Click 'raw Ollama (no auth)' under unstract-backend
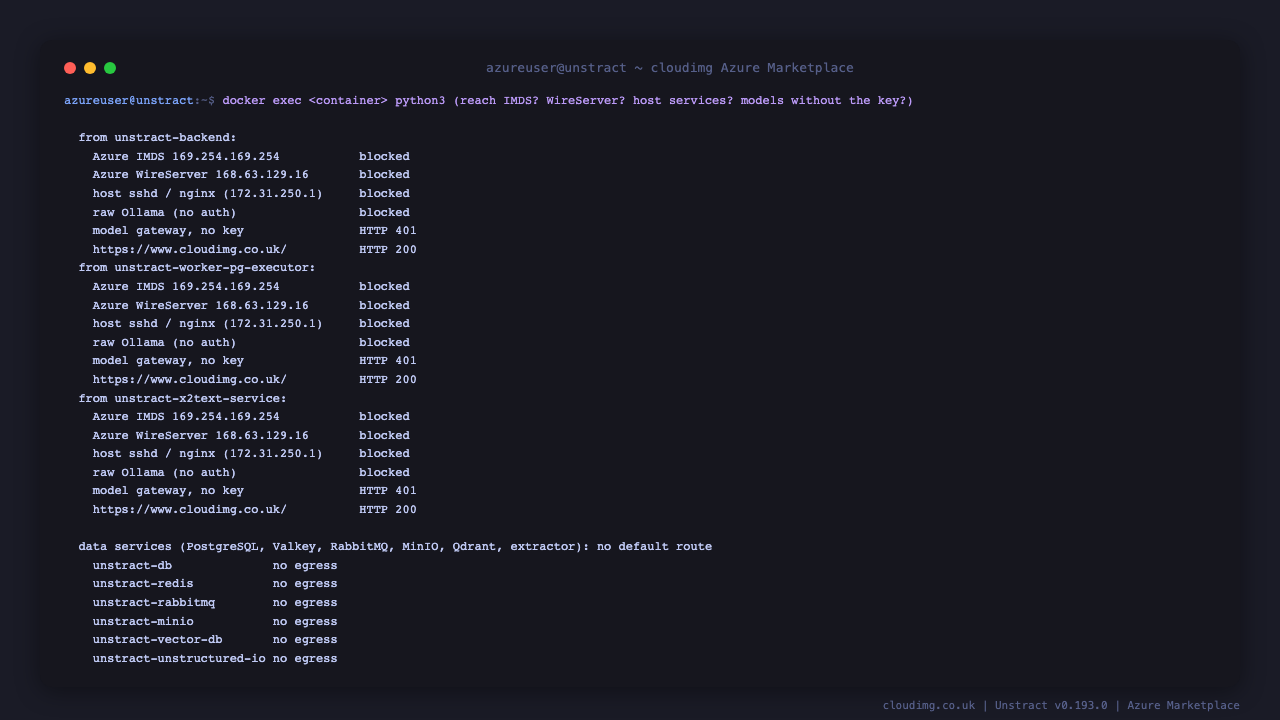Image resolution: width=1280 pixels, height=720 pixels. 165,213
